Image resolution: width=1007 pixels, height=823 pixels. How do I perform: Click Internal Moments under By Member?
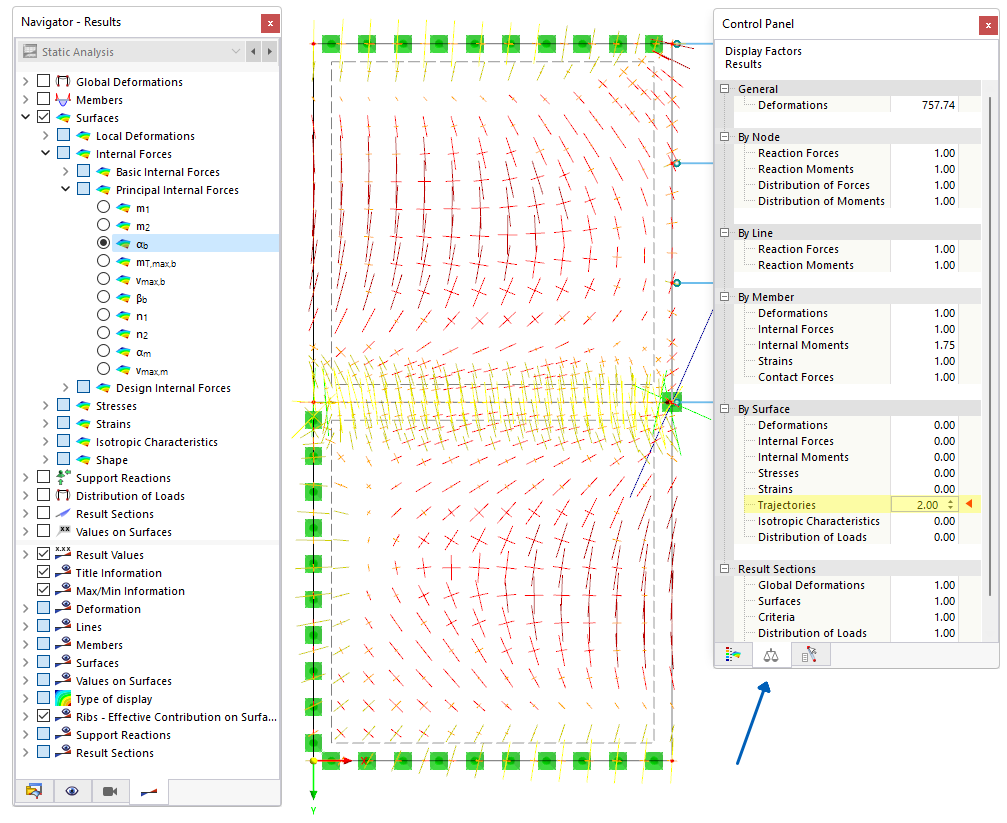click(x=803, y=345)
